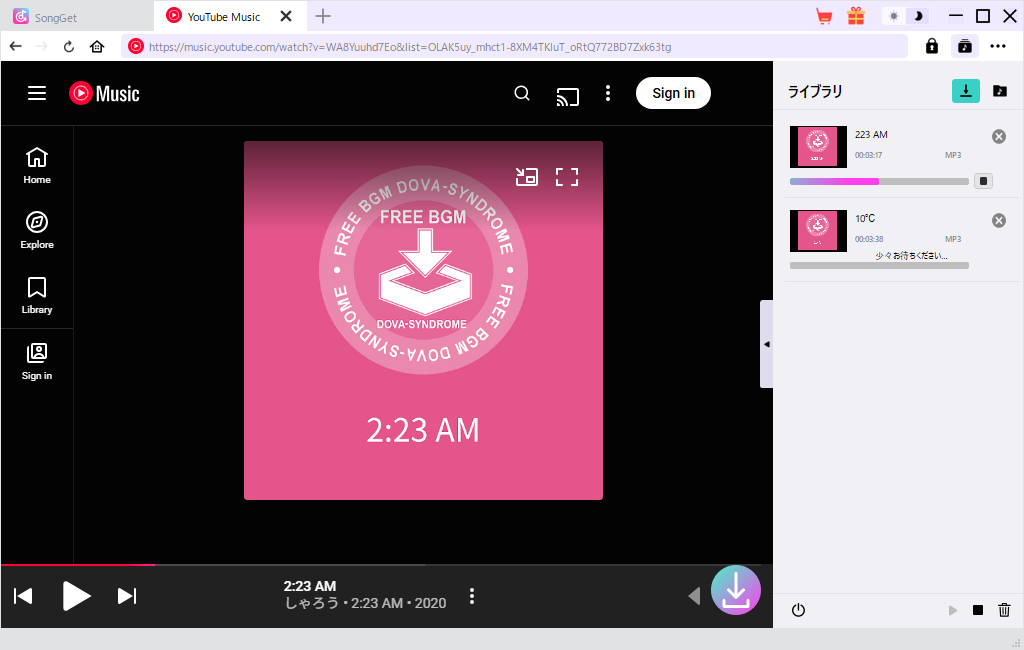Click the Cast to device icon
Image resolution: width=1024 pixels, height=650 pixels.
[x=567, y=94]
